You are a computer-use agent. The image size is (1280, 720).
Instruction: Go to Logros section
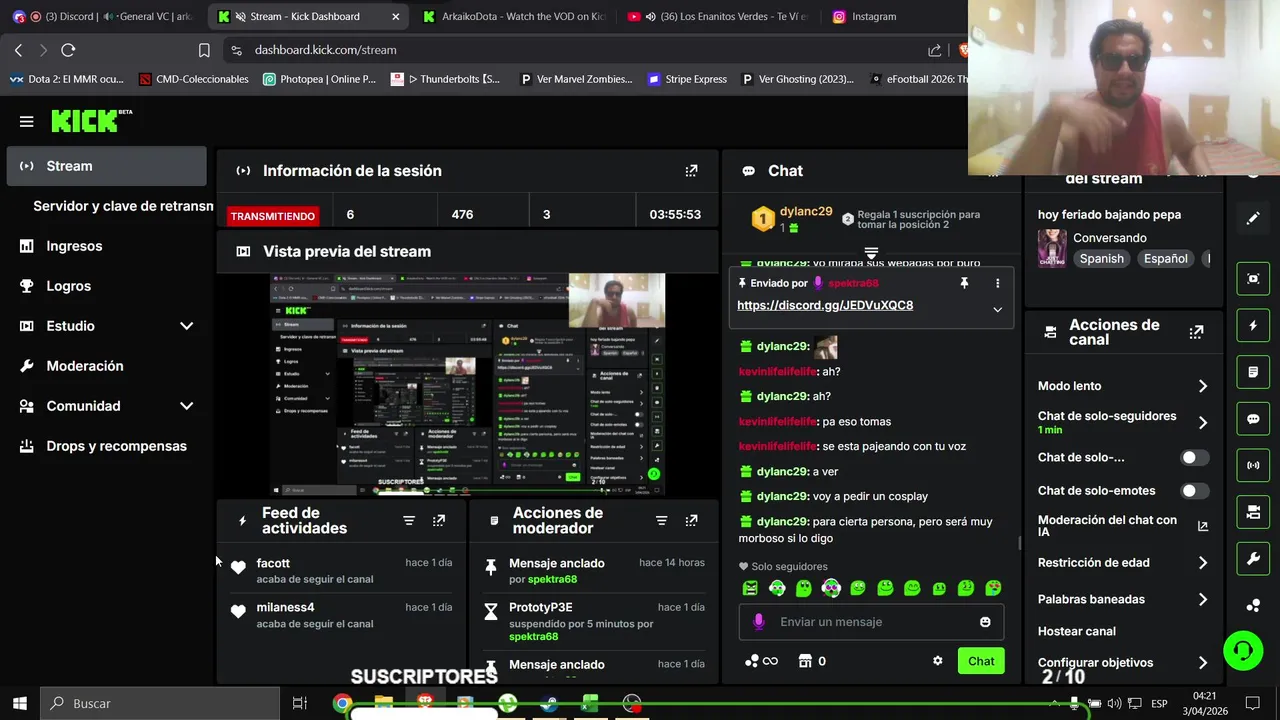[106, 286]
